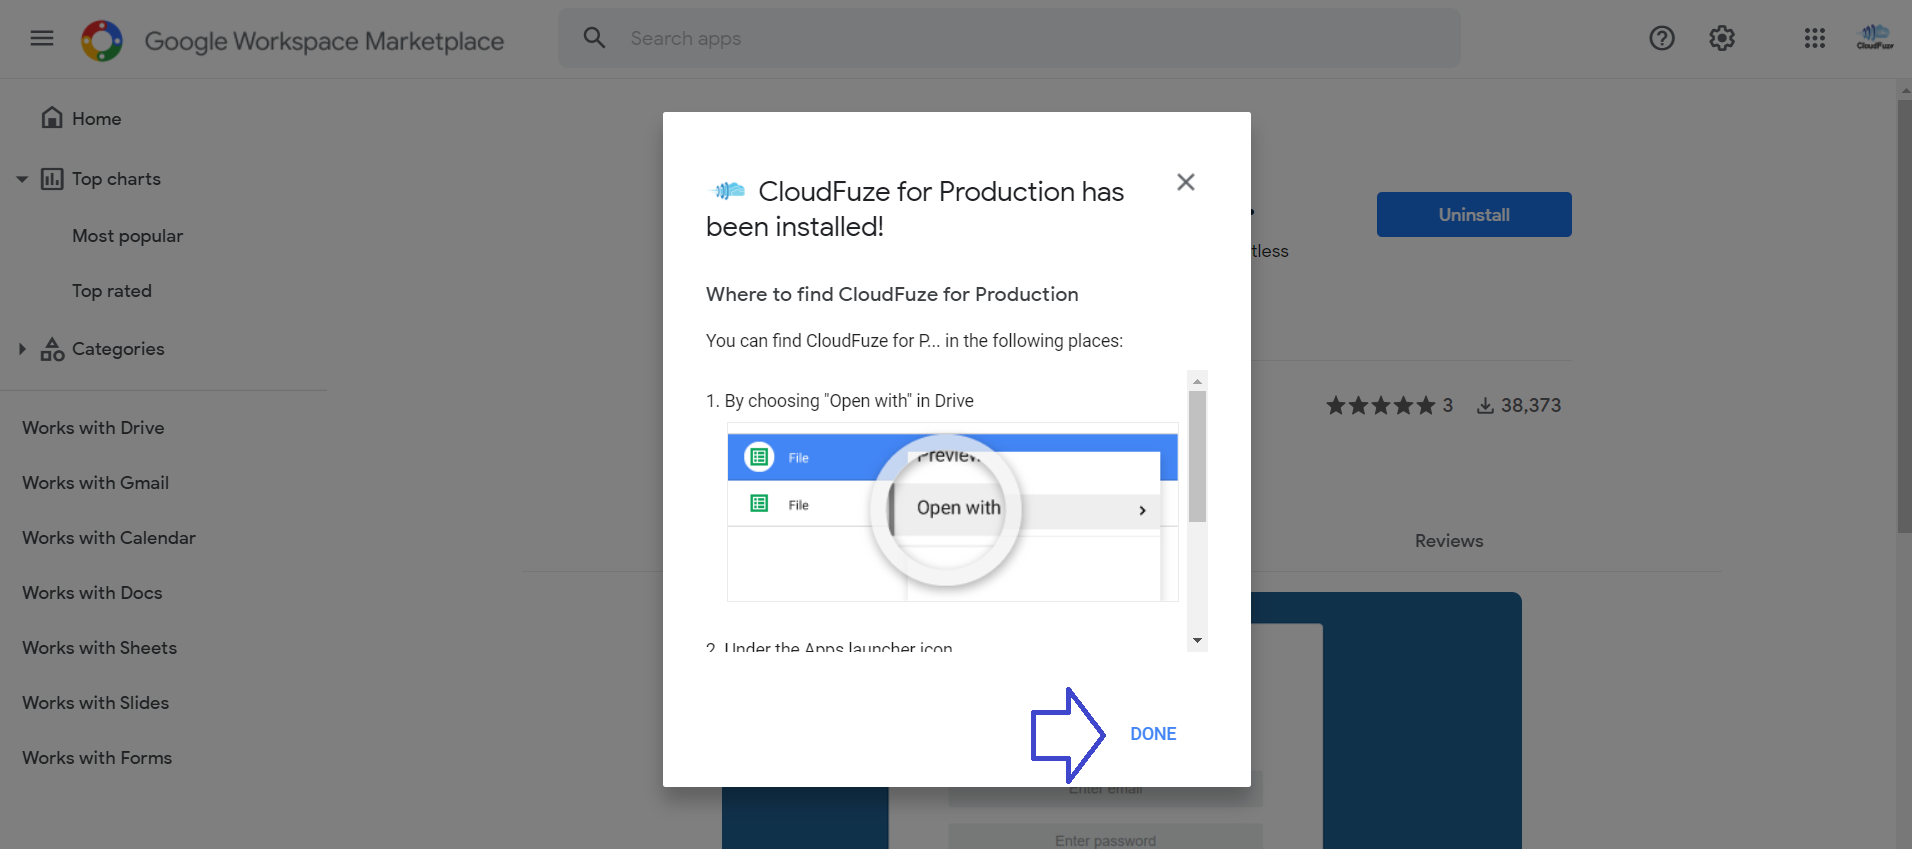Open the Google apps grid launcher
This screenshot has height=849, width=1912.
point(1815,38)
